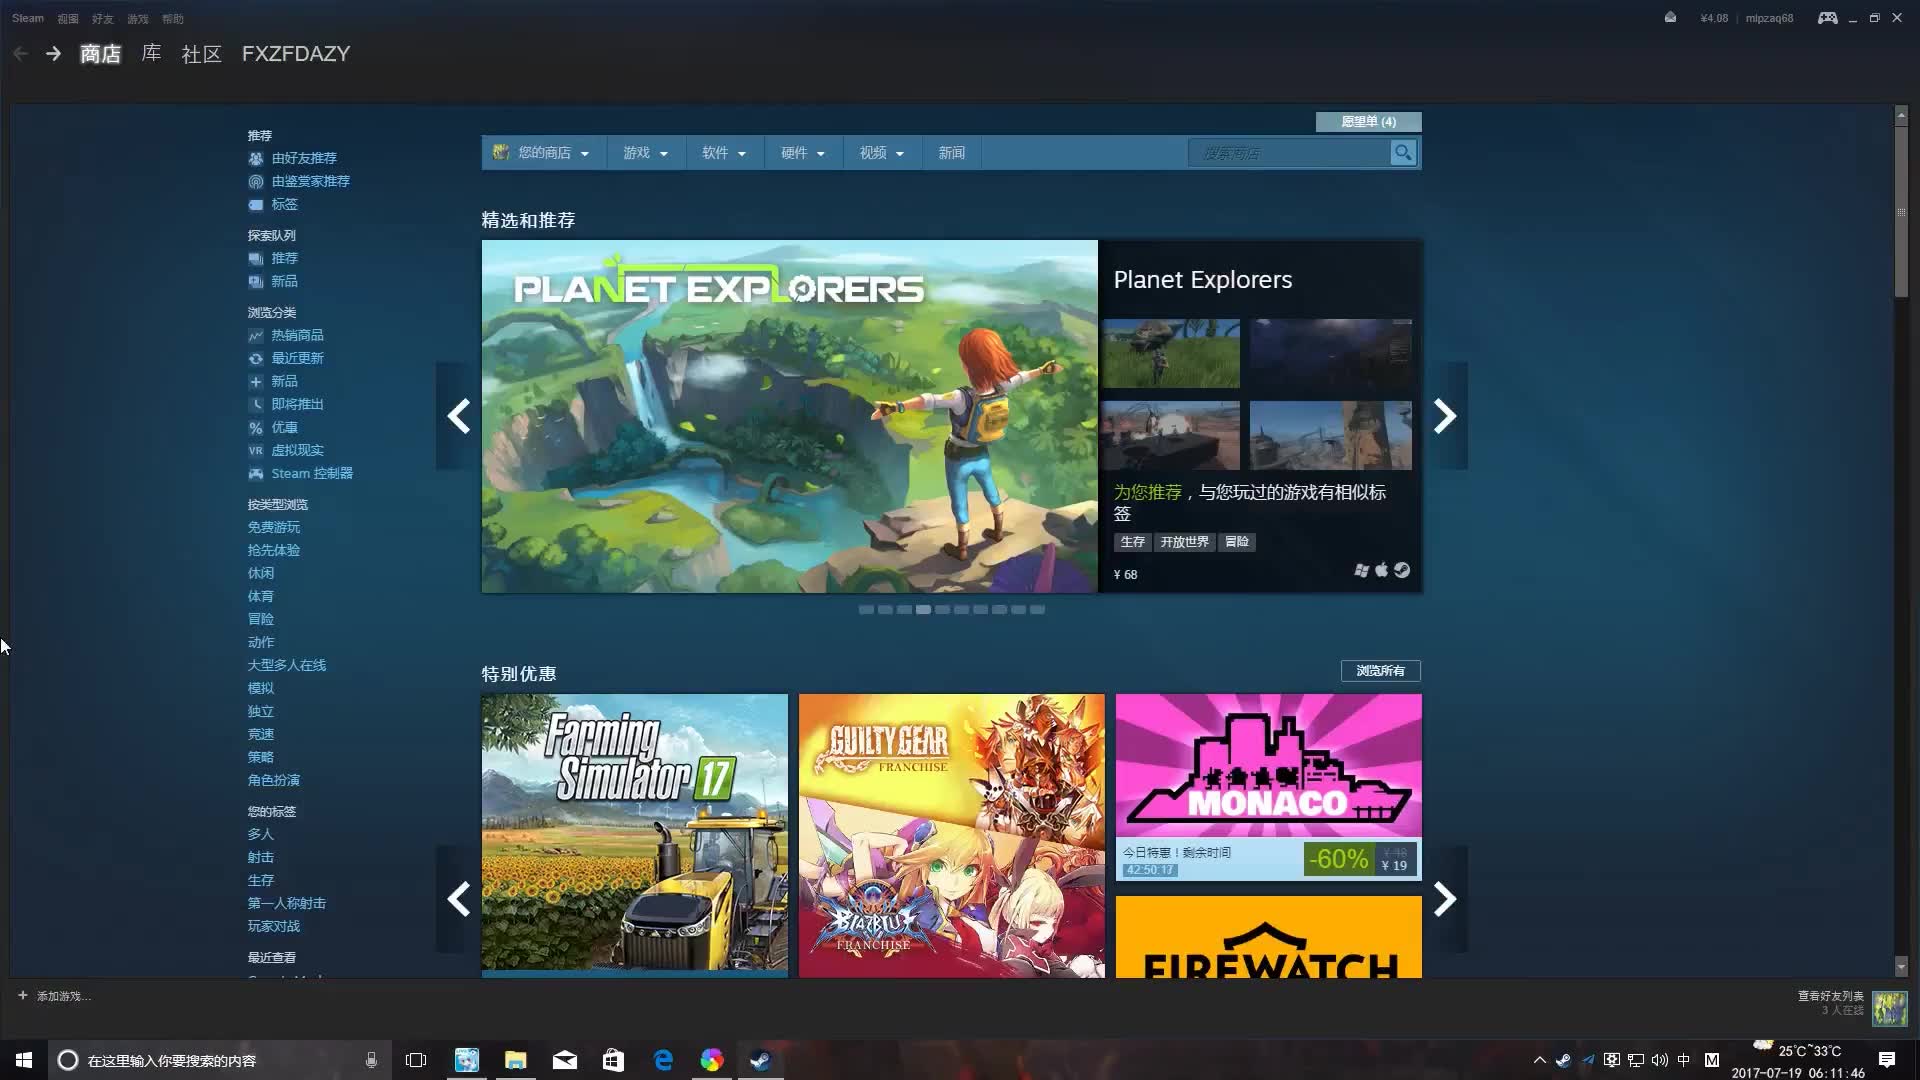
Task: Click inside the store search input field
Action: [x=1290, y=153]
